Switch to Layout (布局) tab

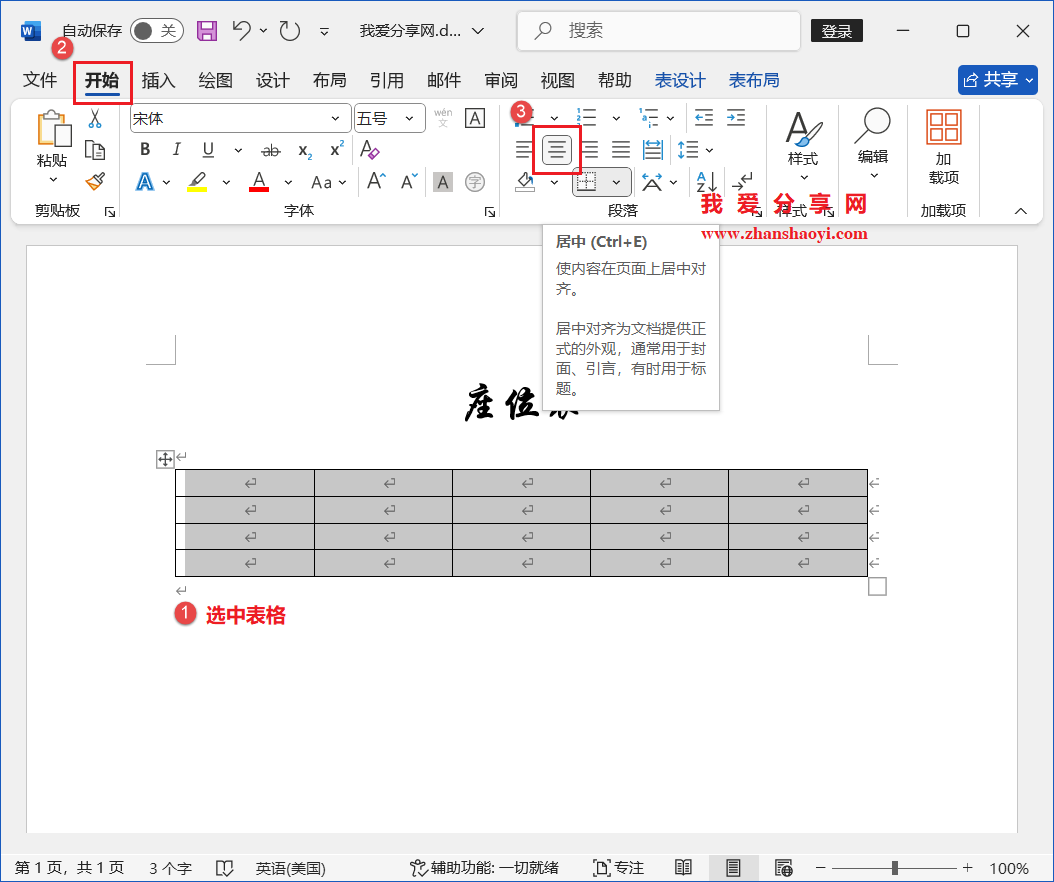[x=329, y=81]
